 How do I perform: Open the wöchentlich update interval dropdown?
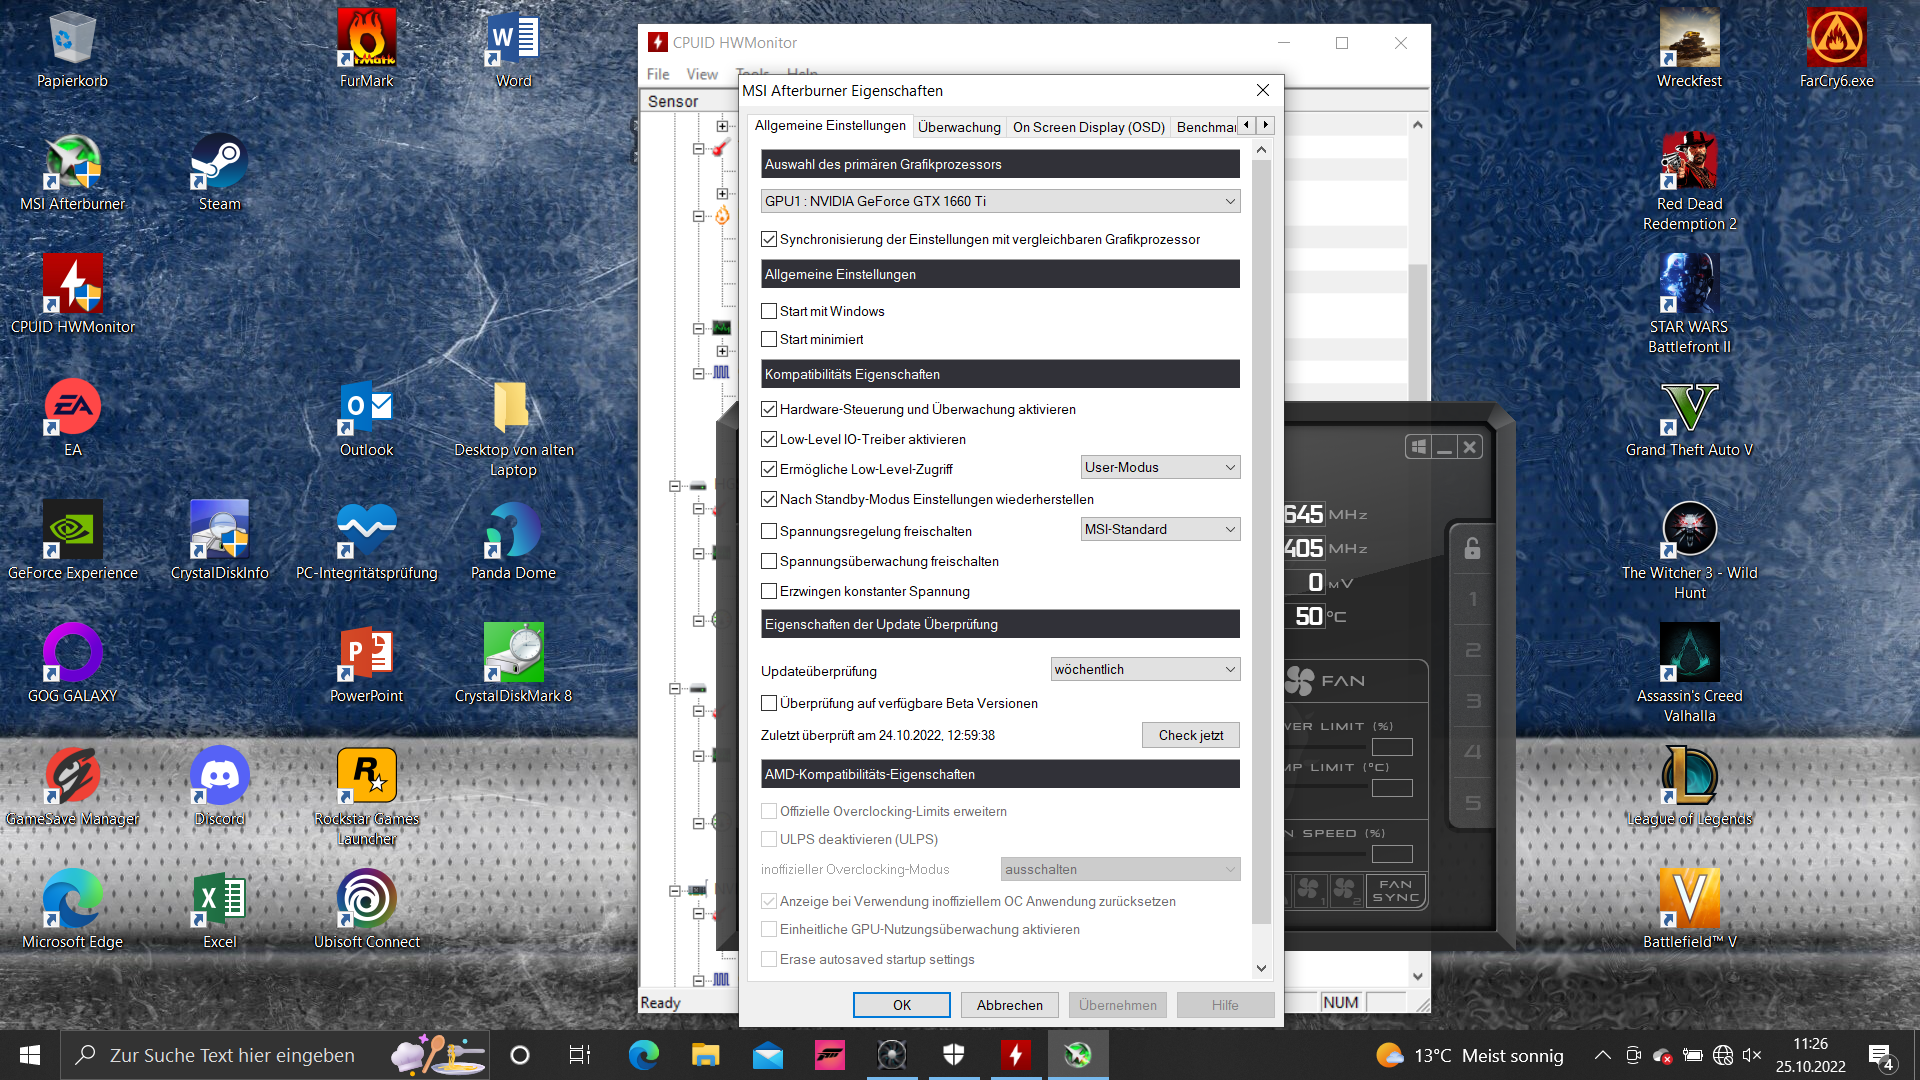point(1145,669)
